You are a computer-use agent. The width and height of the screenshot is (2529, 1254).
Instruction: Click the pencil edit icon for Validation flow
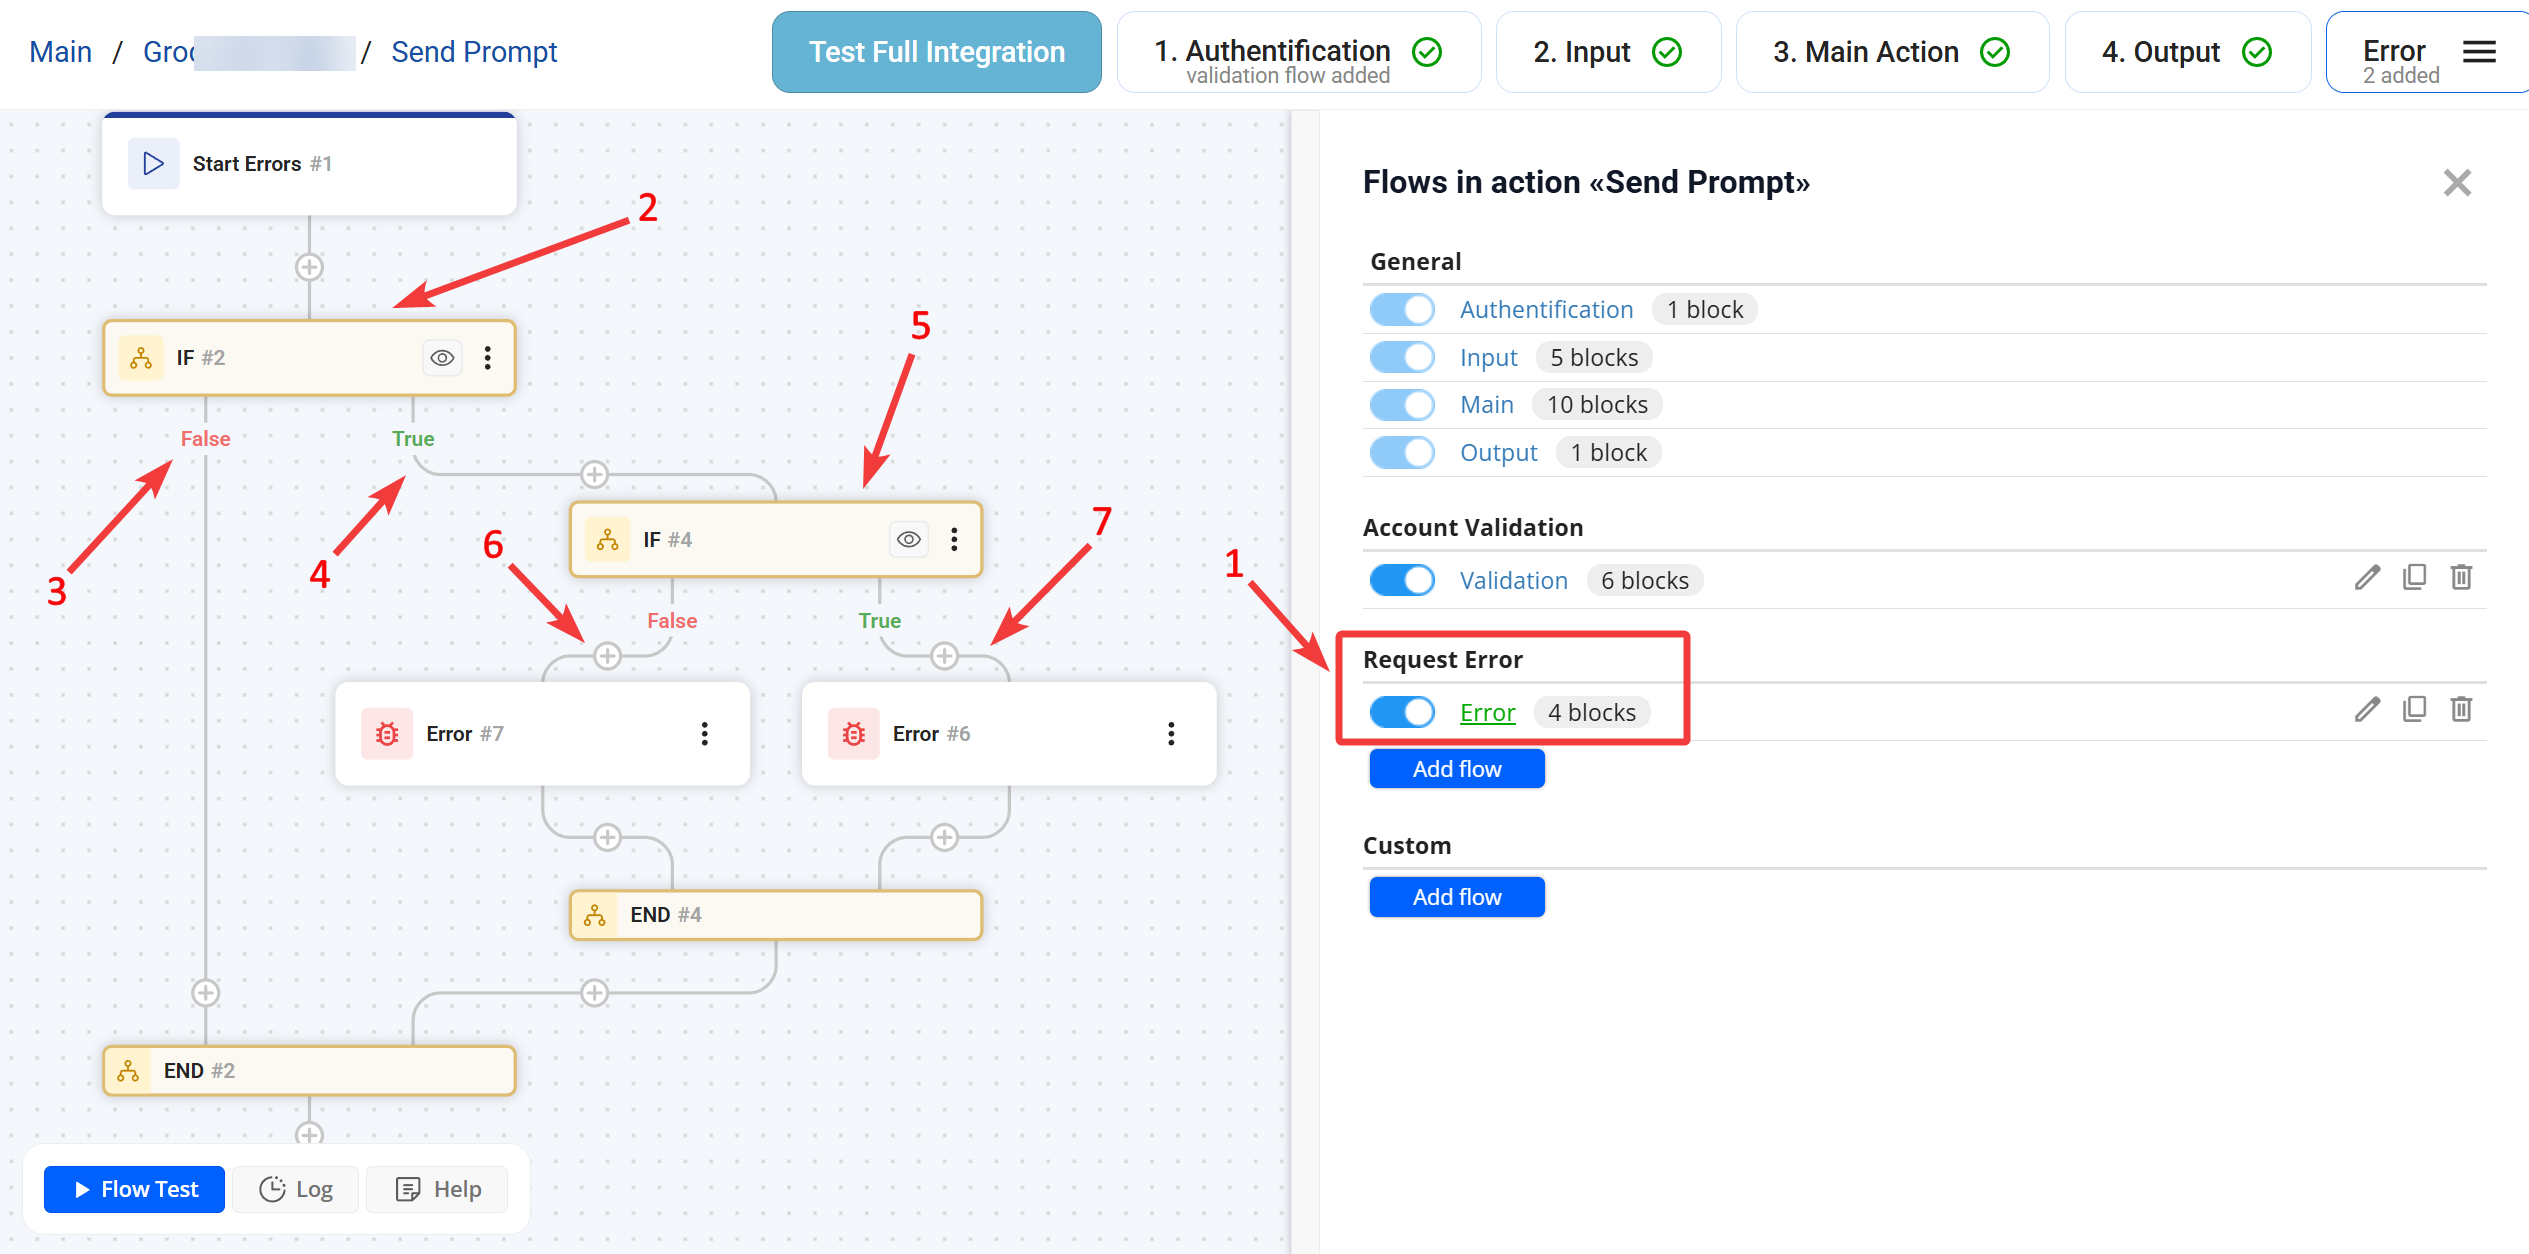[x=2366, y=578]
